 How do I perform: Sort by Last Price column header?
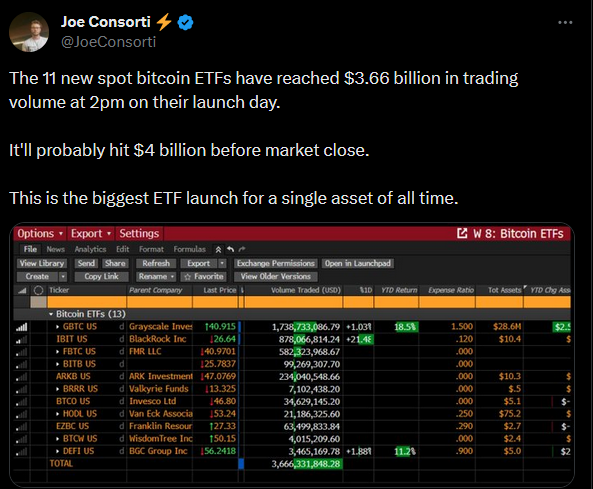pyautogui.click(x=220, y=290)
